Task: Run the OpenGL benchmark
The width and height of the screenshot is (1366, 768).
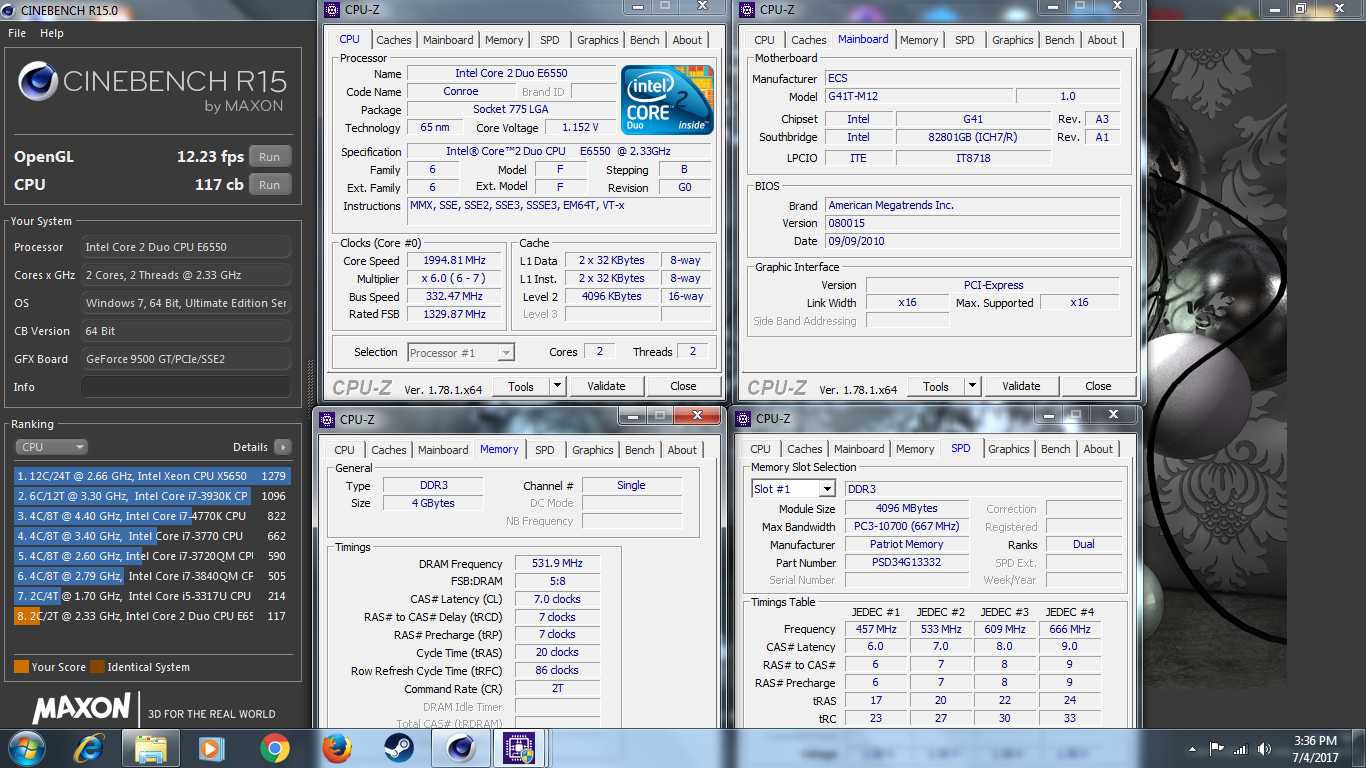Action: click(270, 157)
